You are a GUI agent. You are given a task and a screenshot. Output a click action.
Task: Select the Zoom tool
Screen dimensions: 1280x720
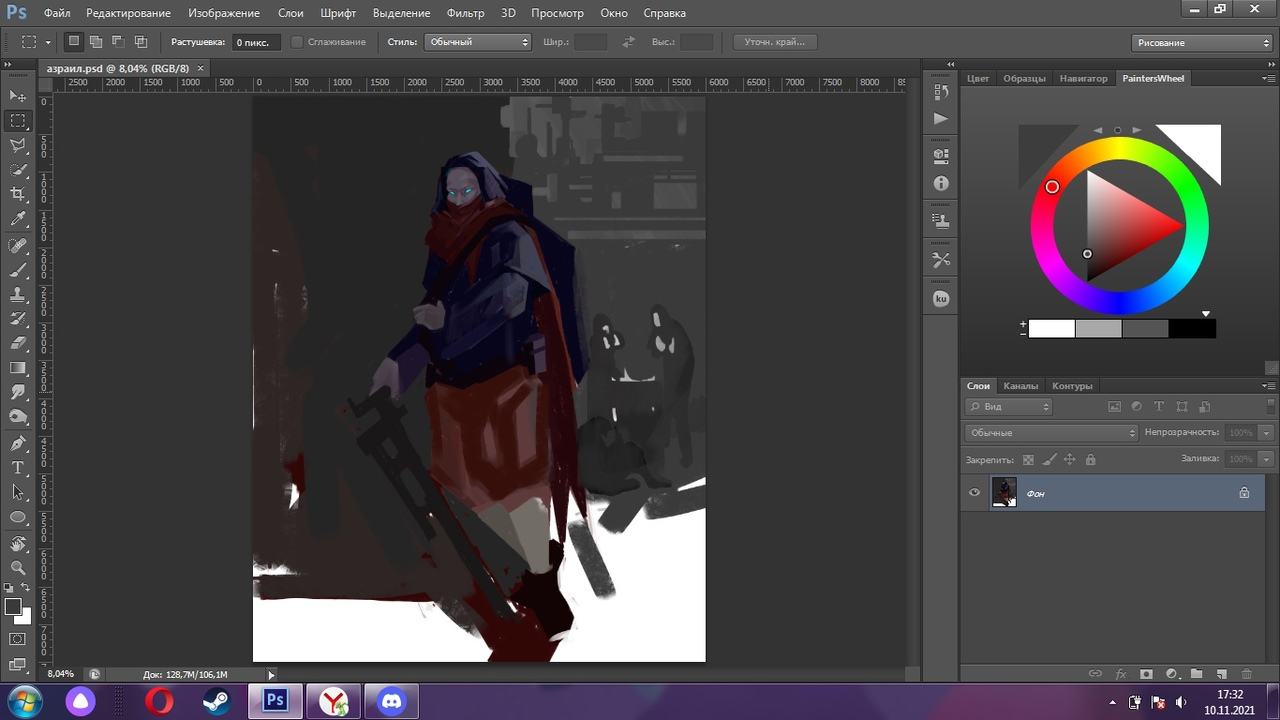(18, 568)
